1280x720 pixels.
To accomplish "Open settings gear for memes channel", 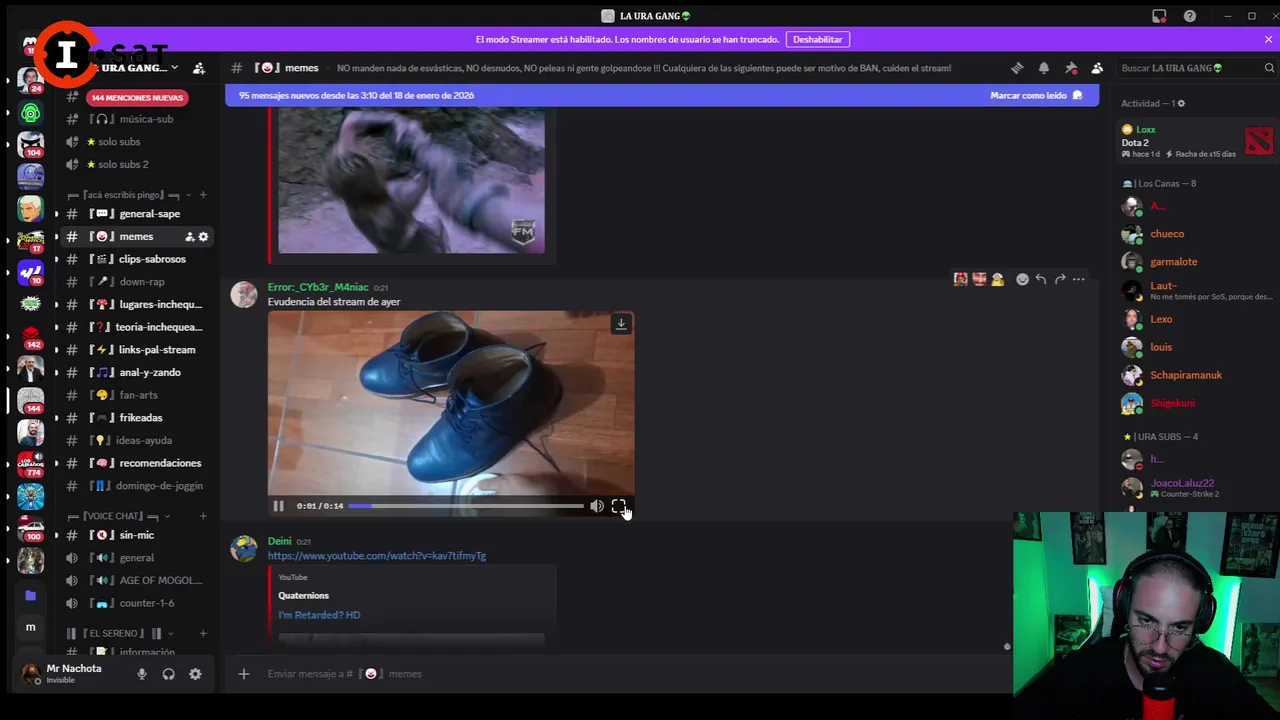I will click(203, 237).
